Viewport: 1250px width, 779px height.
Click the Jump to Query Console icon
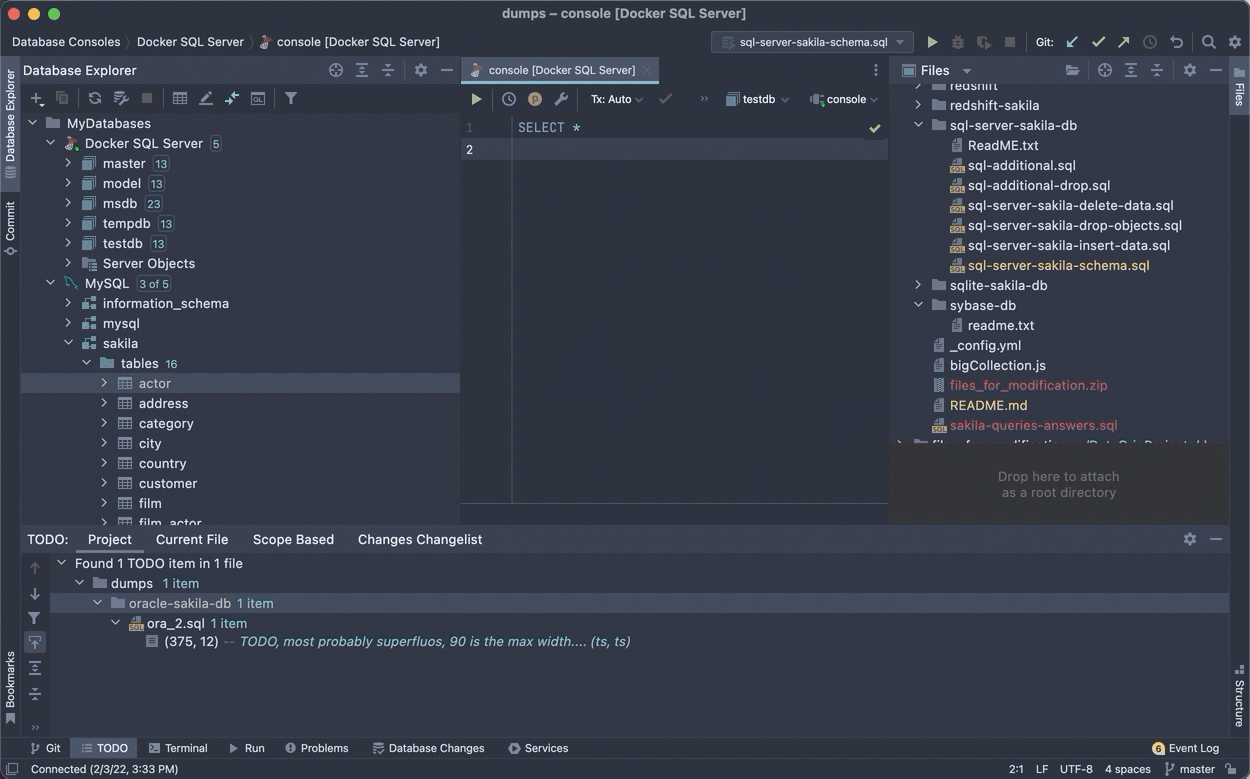click(258, 98)
